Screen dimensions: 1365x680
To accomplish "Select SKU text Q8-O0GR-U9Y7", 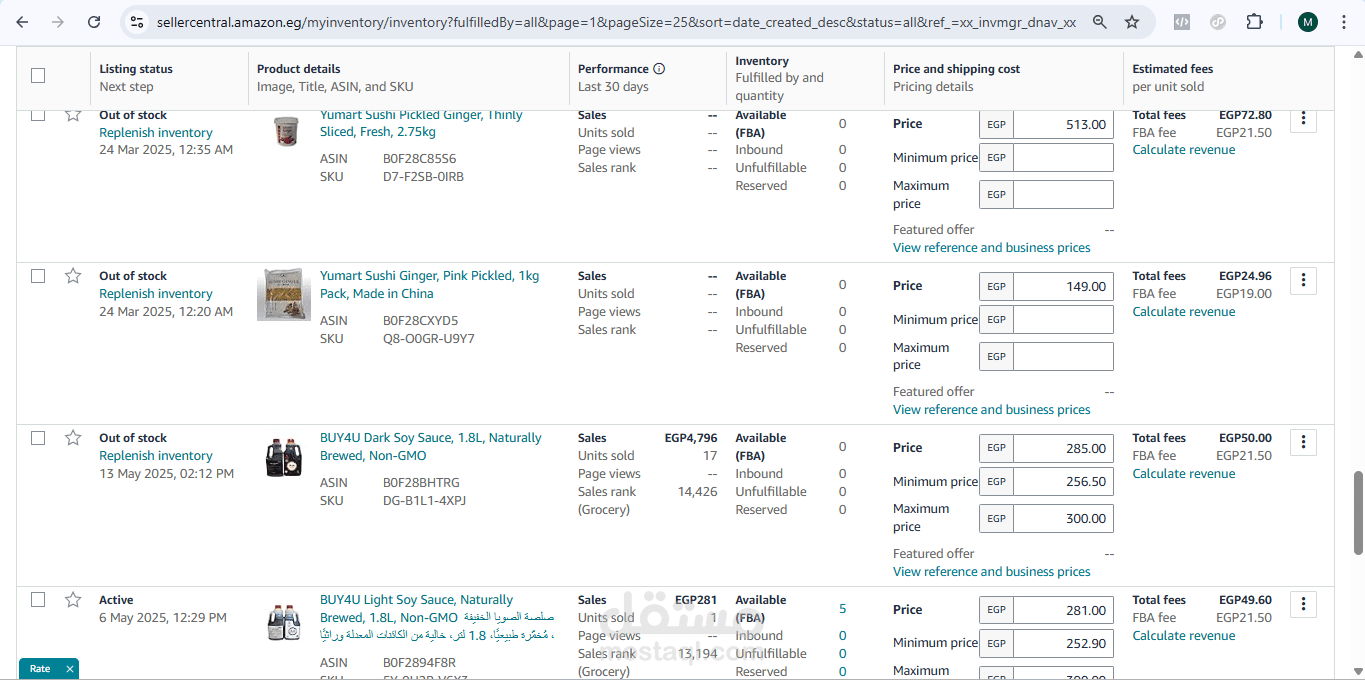I will click(429, 339).
